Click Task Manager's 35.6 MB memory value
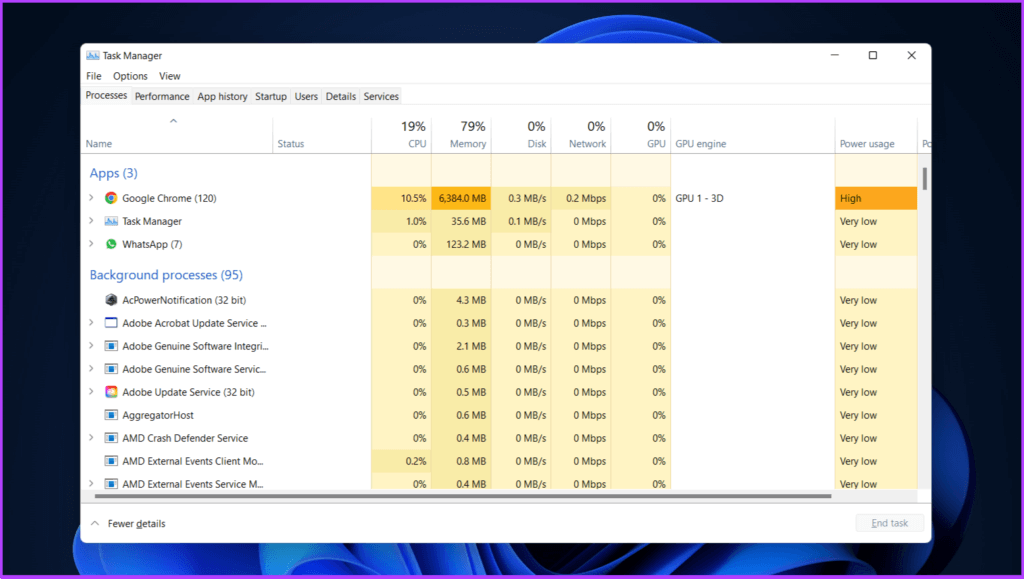Image resolution: width=1024 pixels, height=579 pixels. [x=468, y=221]
